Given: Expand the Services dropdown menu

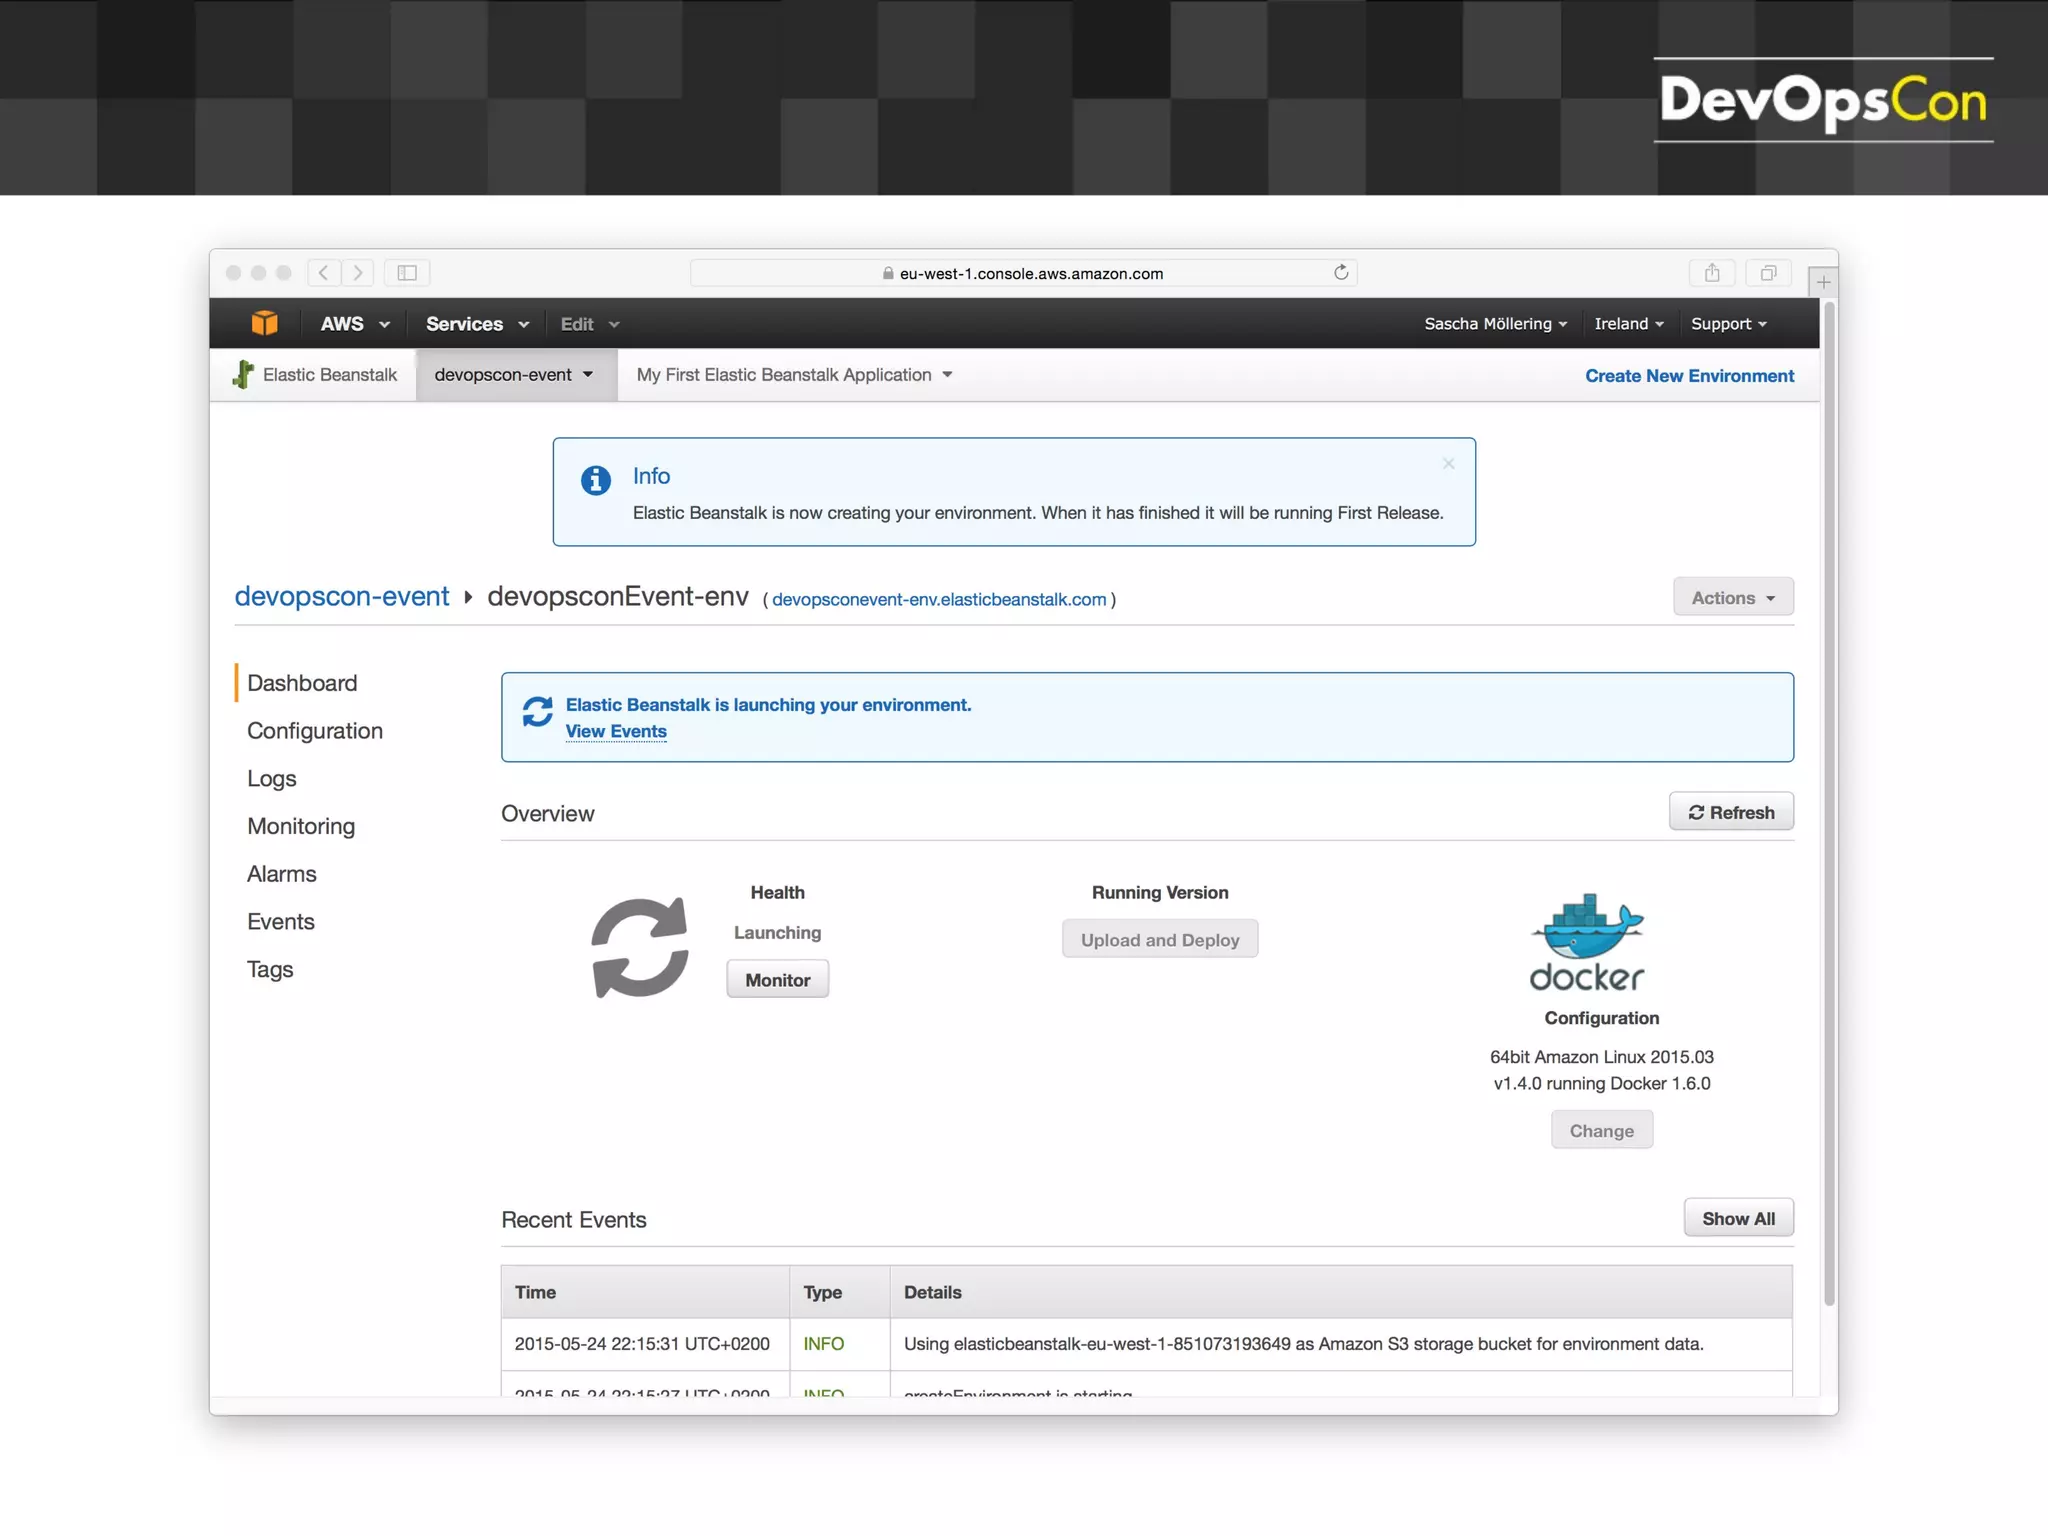Looking at the screenshot, I should (477, 324).
